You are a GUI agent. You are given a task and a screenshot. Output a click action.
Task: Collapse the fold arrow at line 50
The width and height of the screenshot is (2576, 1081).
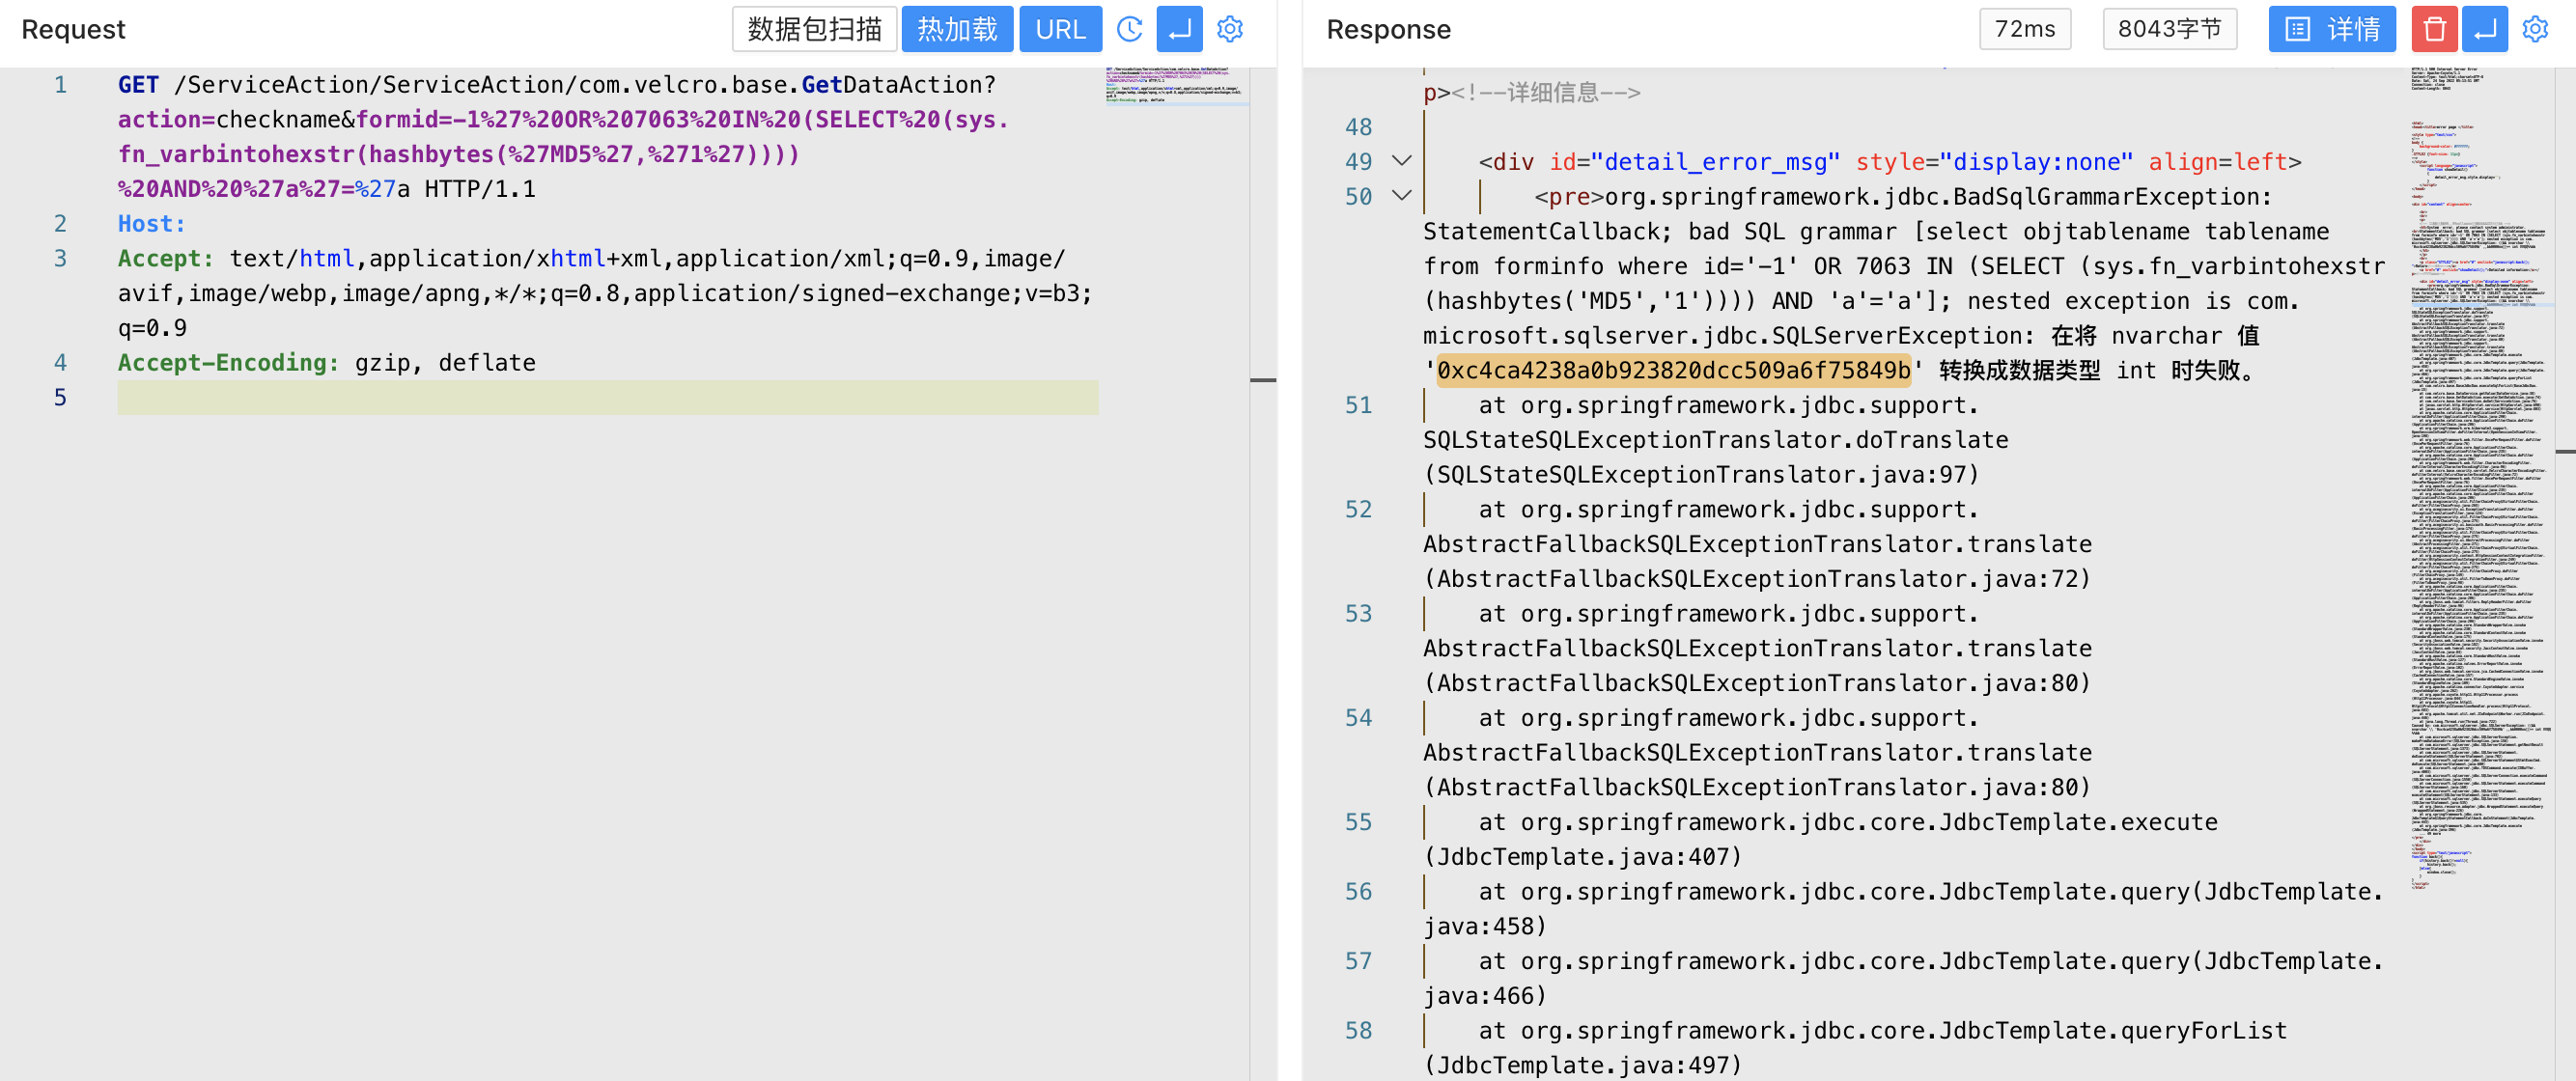[x=1402, y=196]
